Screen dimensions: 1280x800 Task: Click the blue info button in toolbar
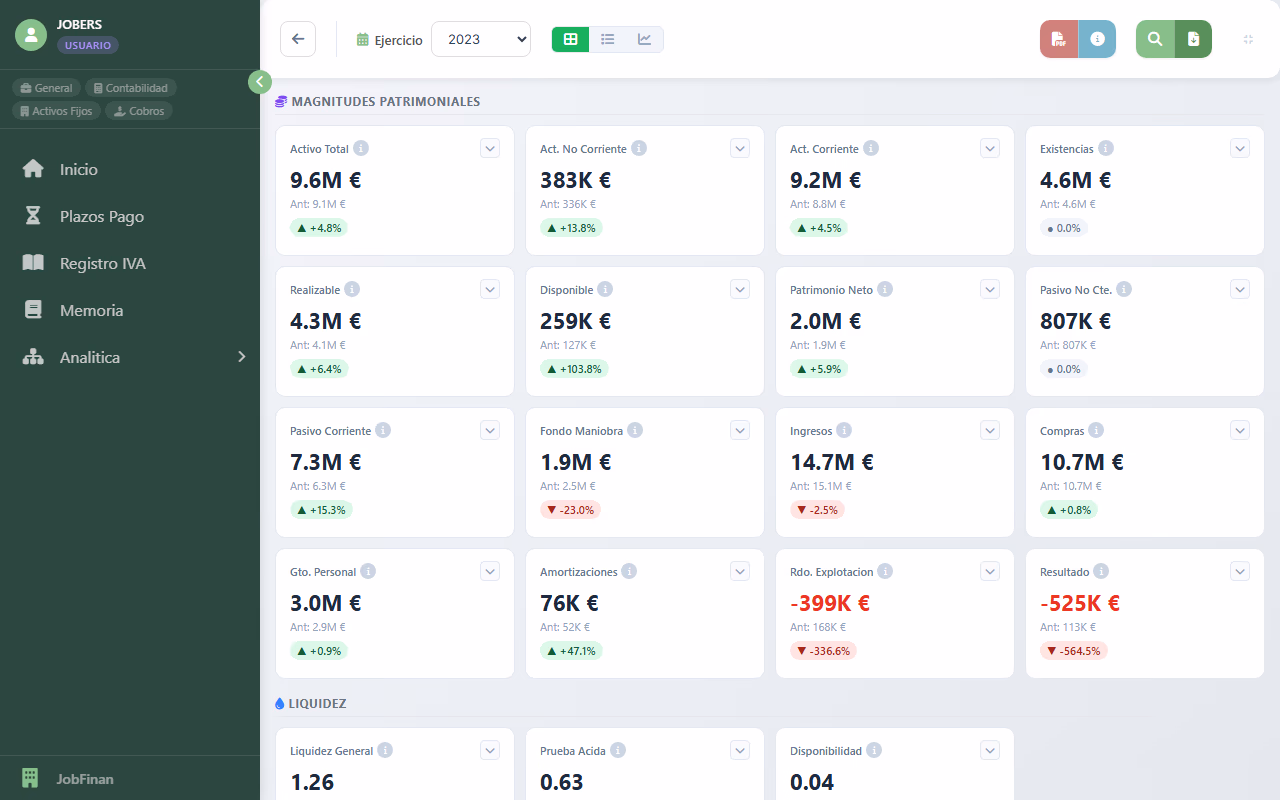coord(1097,39)
